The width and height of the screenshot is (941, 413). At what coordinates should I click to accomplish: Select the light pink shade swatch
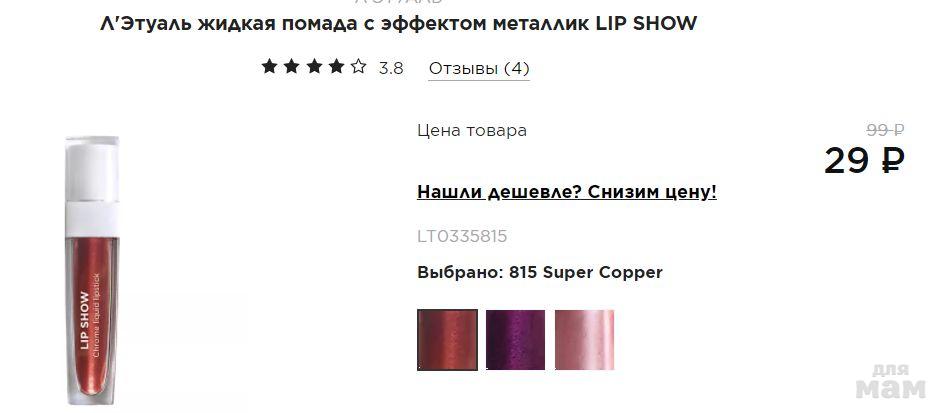pos(585,340)
